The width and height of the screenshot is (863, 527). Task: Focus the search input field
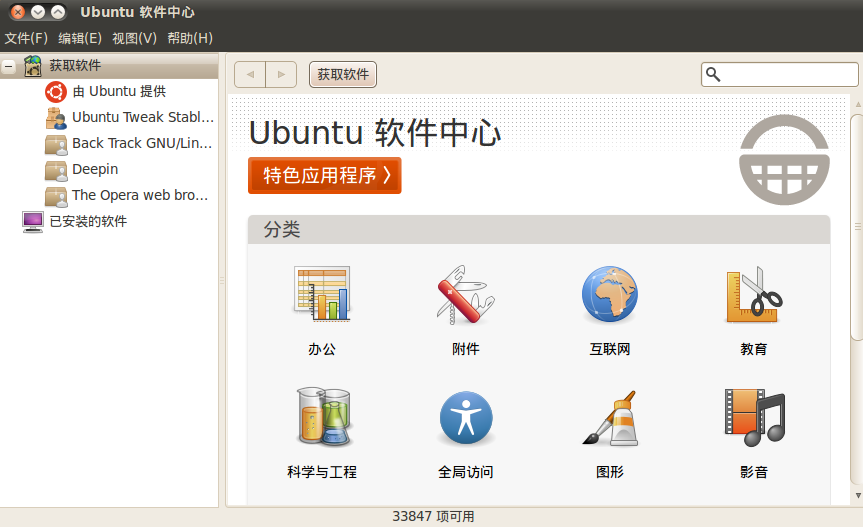click(x=779, y=74)
